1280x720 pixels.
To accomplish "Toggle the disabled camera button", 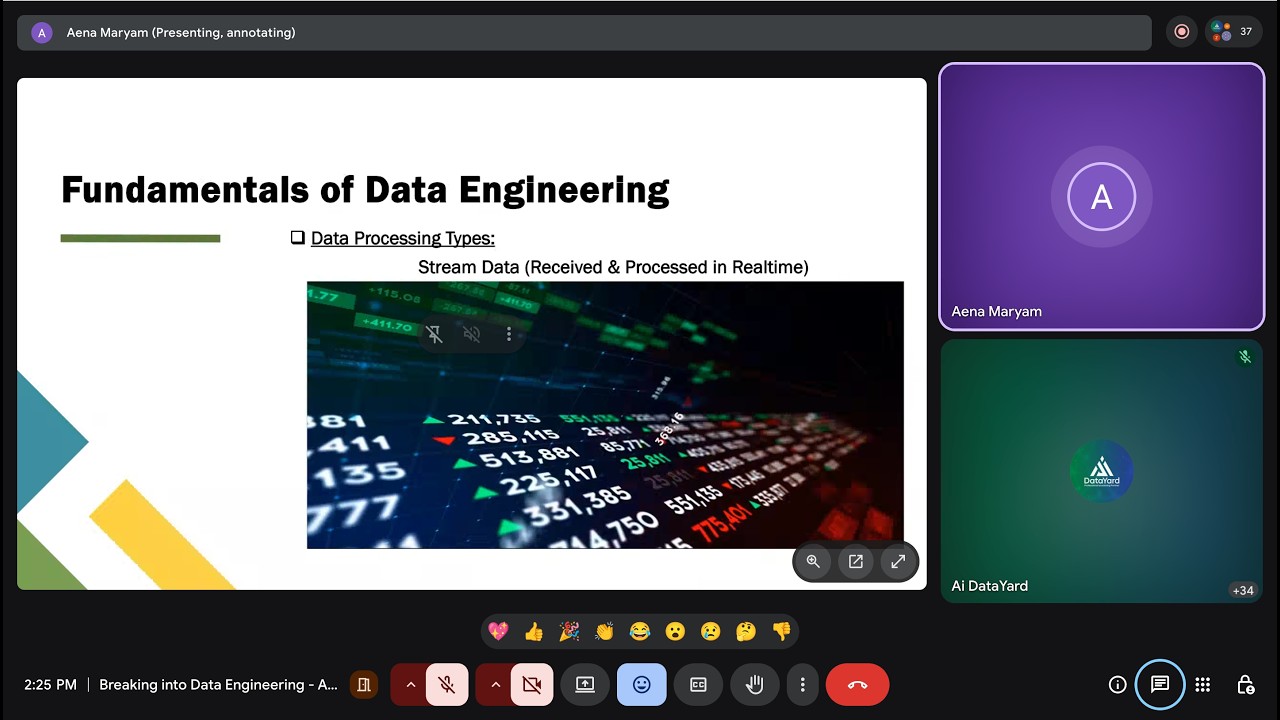I will point(532,685).
